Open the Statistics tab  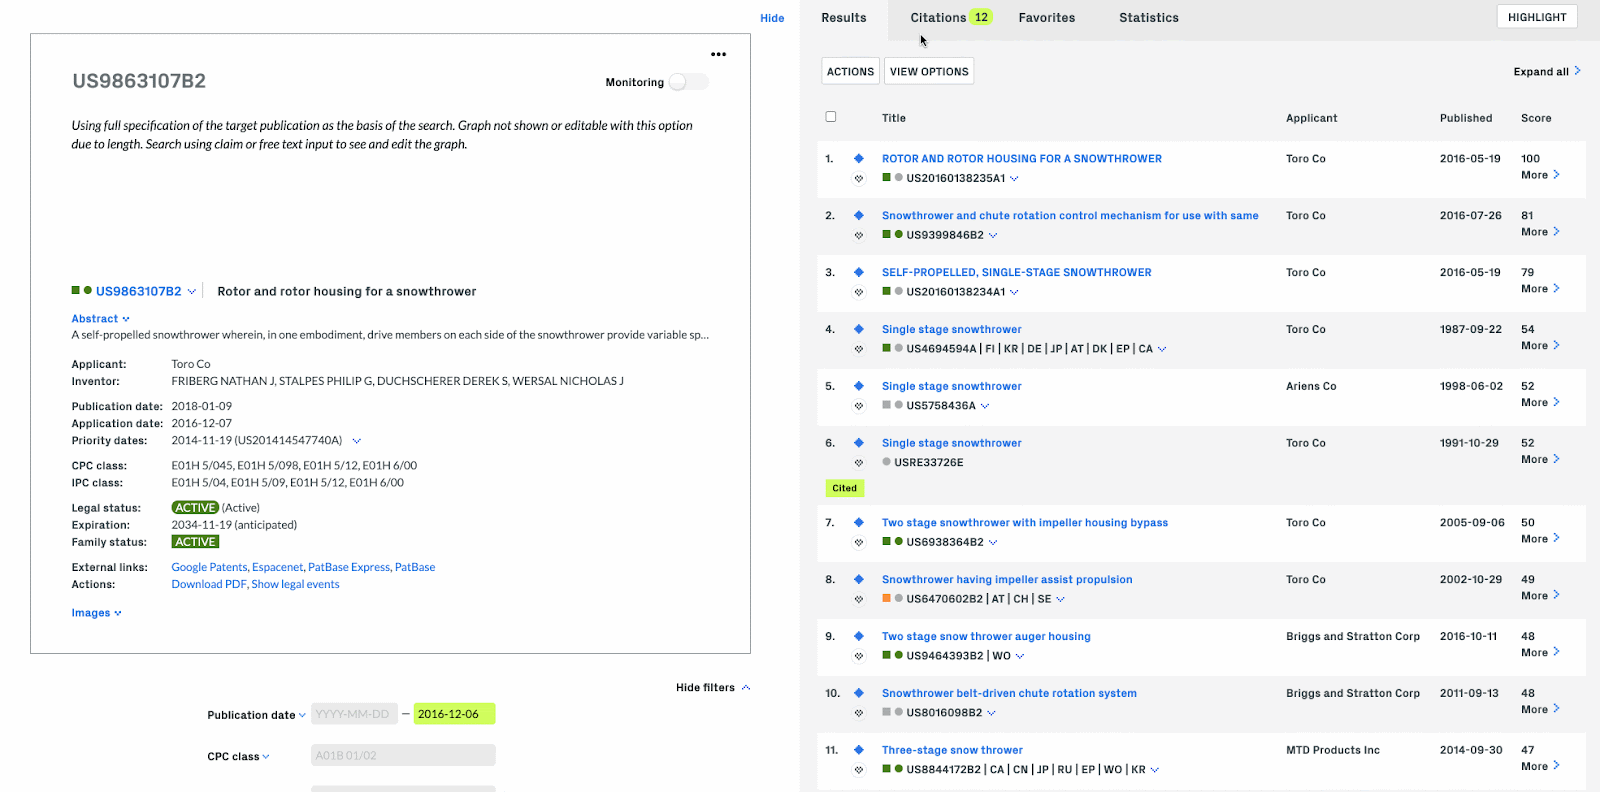pos(1148,18)
